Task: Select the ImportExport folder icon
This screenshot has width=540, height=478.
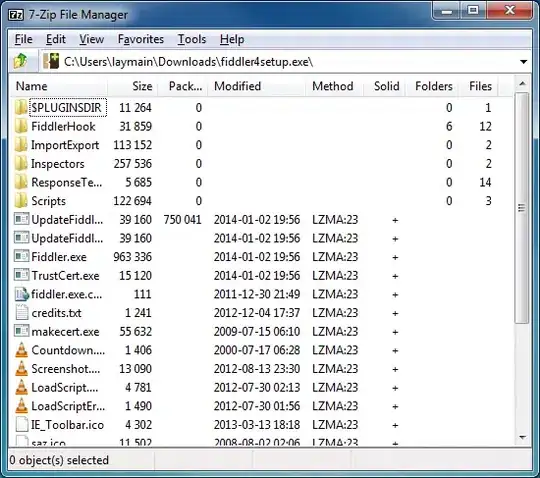Action: tap(21, 145)
